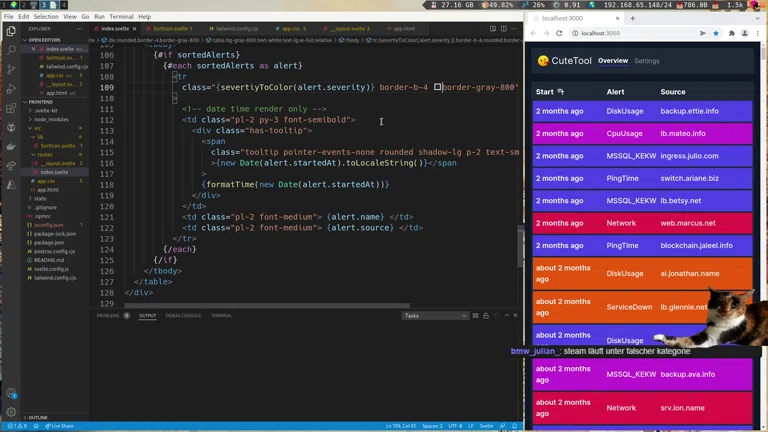Viewport: 768px width, 432px height.
Task: Click Live Share in status bar
Action: pyautogui.click(x=59, y=426)
